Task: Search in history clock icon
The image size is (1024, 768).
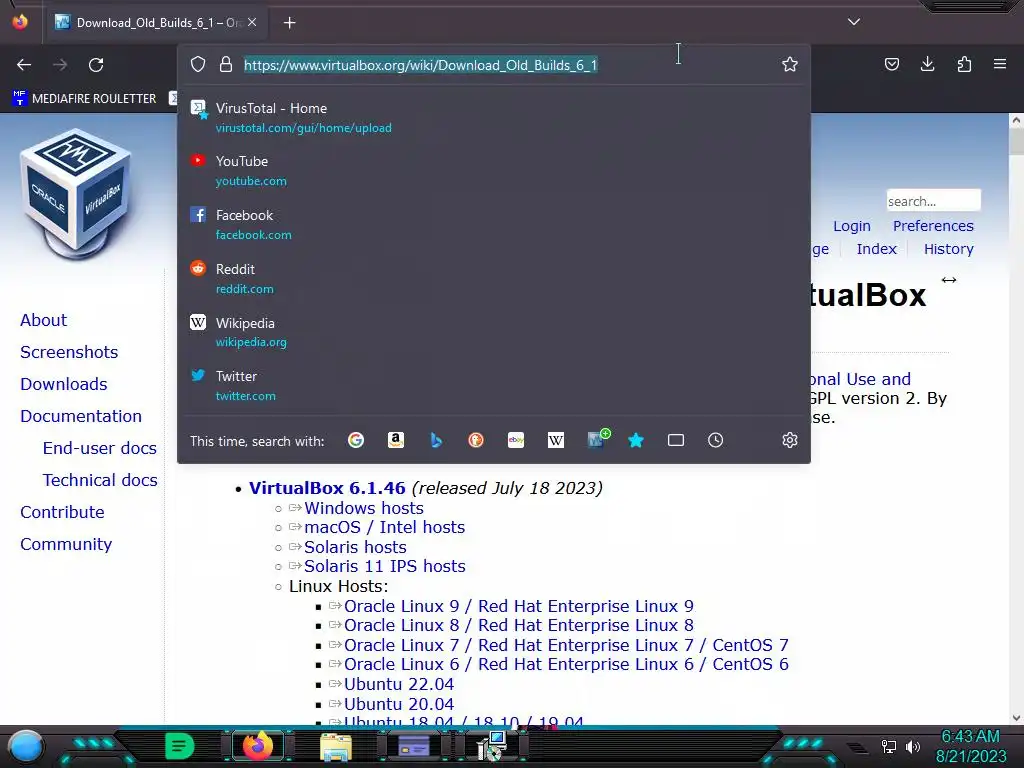Action: pyautogui.click(x=716, y=440)
